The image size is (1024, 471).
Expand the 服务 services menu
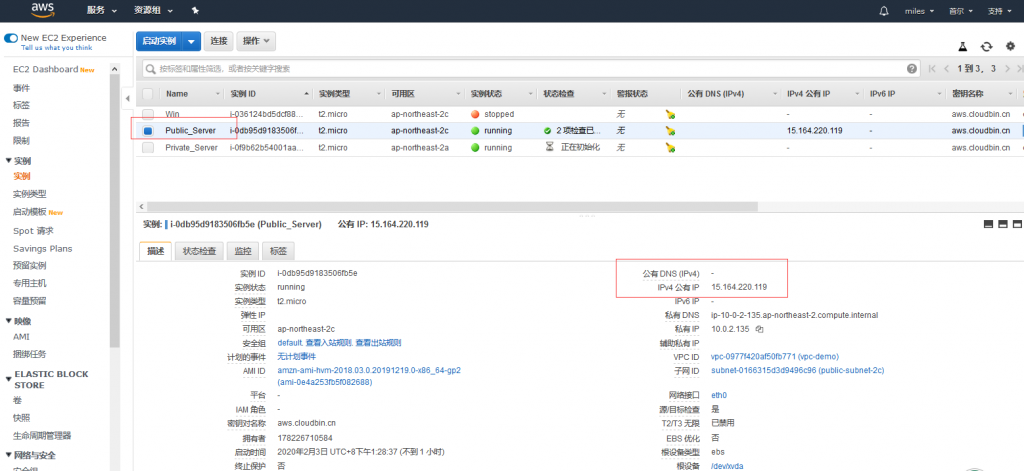tap(101, 10)
